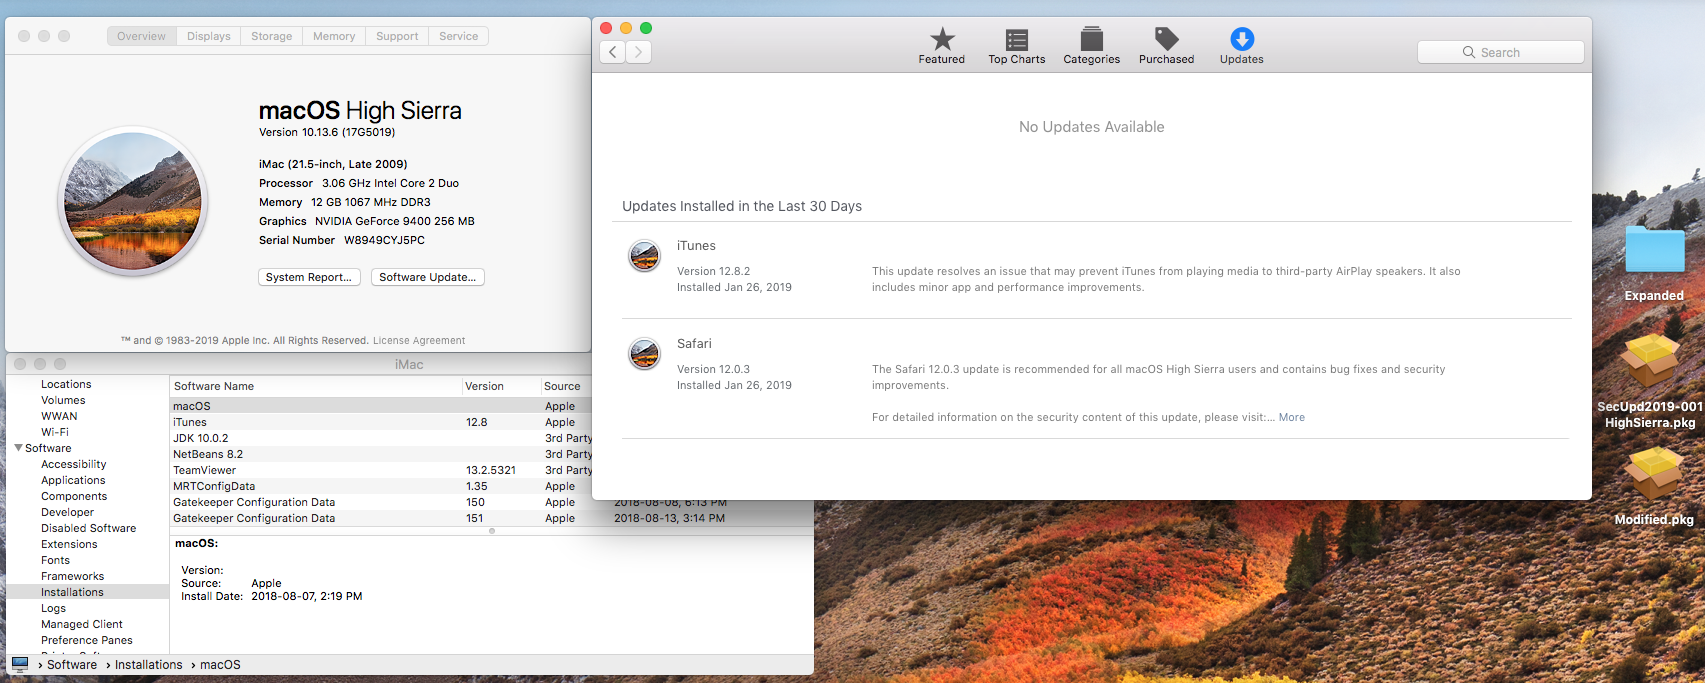Click Version 10.13.6 (17G5019) text
Screen dimensions: 1705x683
[x=327, y=132]
